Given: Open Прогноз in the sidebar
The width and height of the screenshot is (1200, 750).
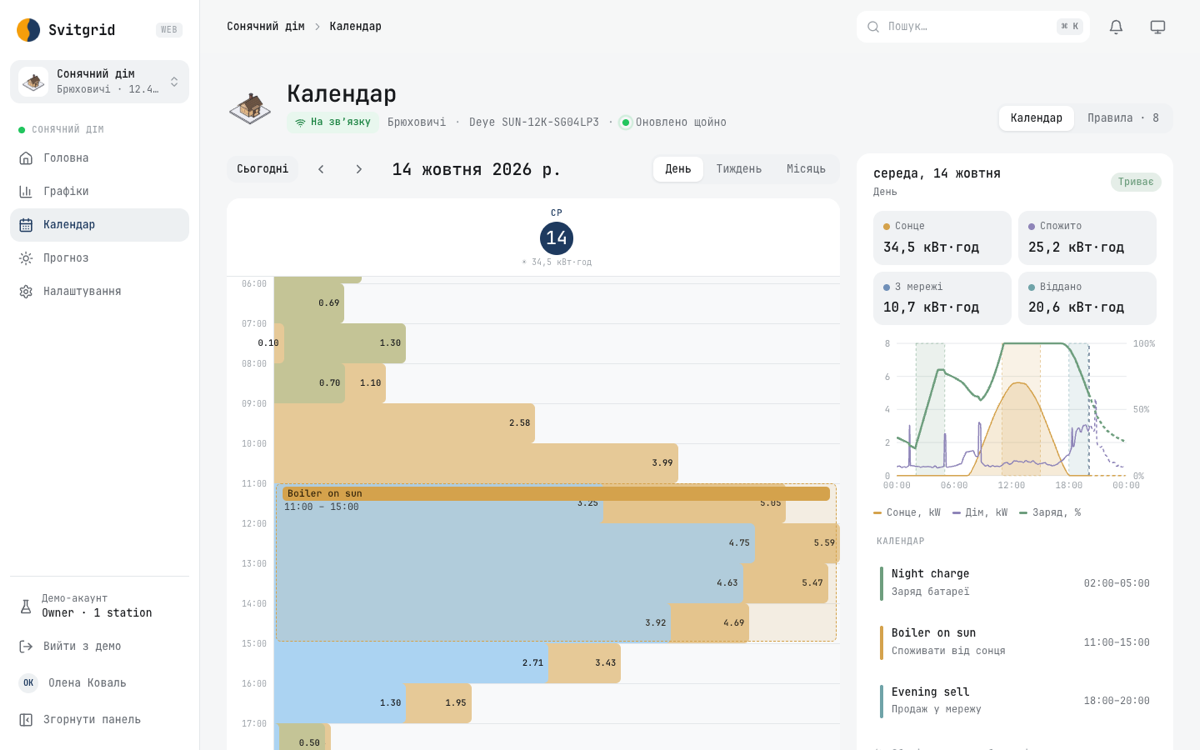Looking at the screenshot, I should point(99,258).
